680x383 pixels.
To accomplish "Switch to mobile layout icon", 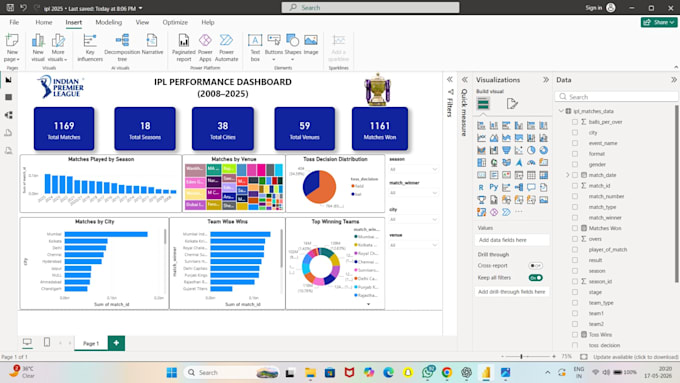I will coord(47,343).
